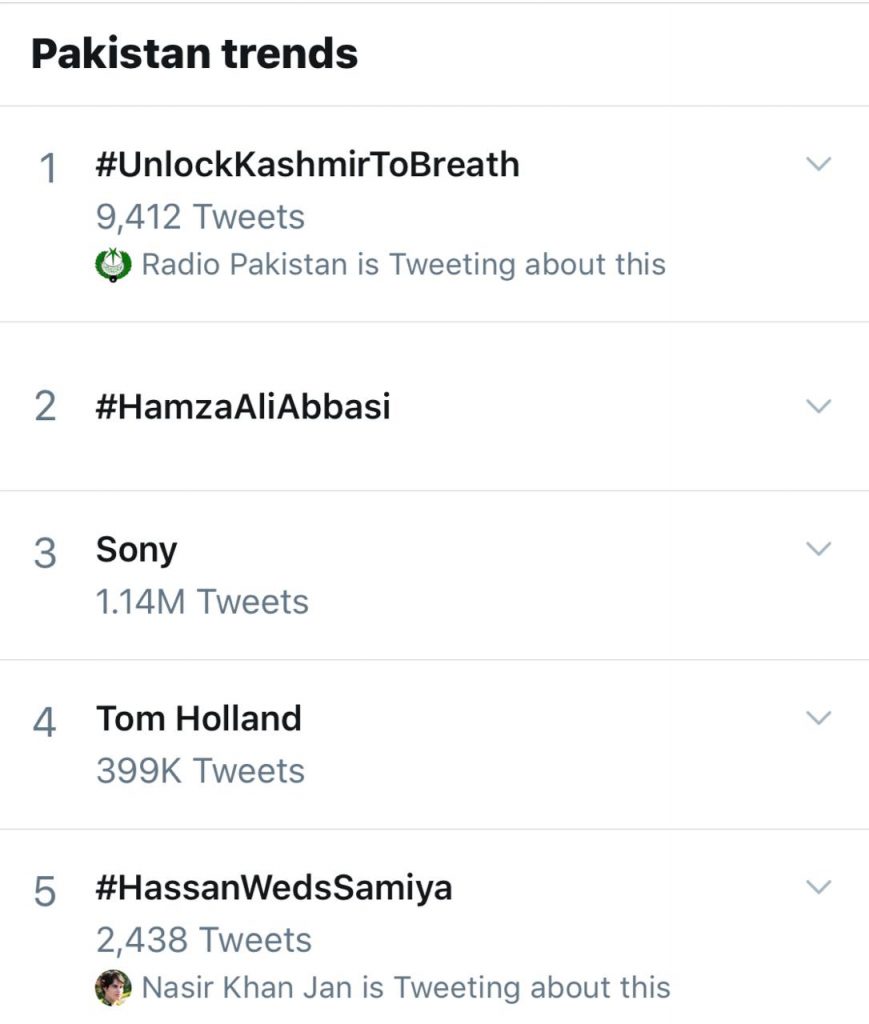Viewport: 869px width, 1024px height.
Task: Open the #HamzaAliAbbasi hashtag
Action: click(x=243, y=407)
